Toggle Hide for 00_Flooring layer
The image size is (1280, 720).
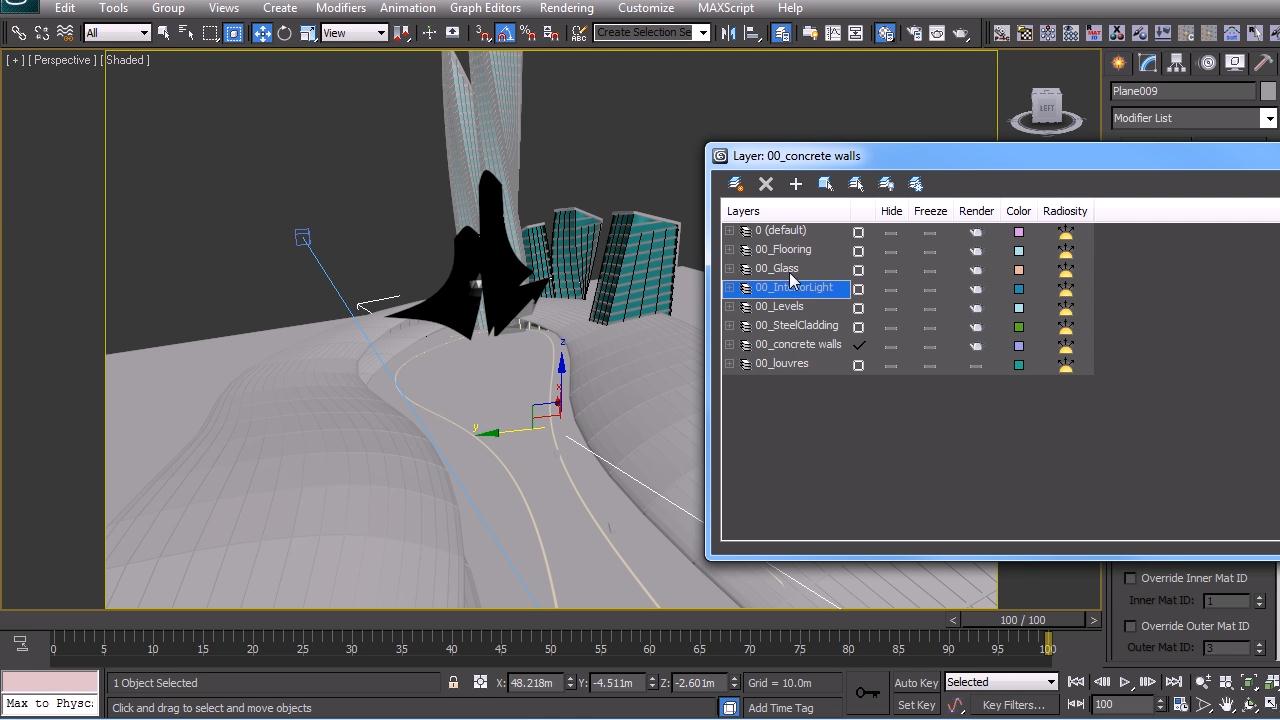(x=891, y=251)
